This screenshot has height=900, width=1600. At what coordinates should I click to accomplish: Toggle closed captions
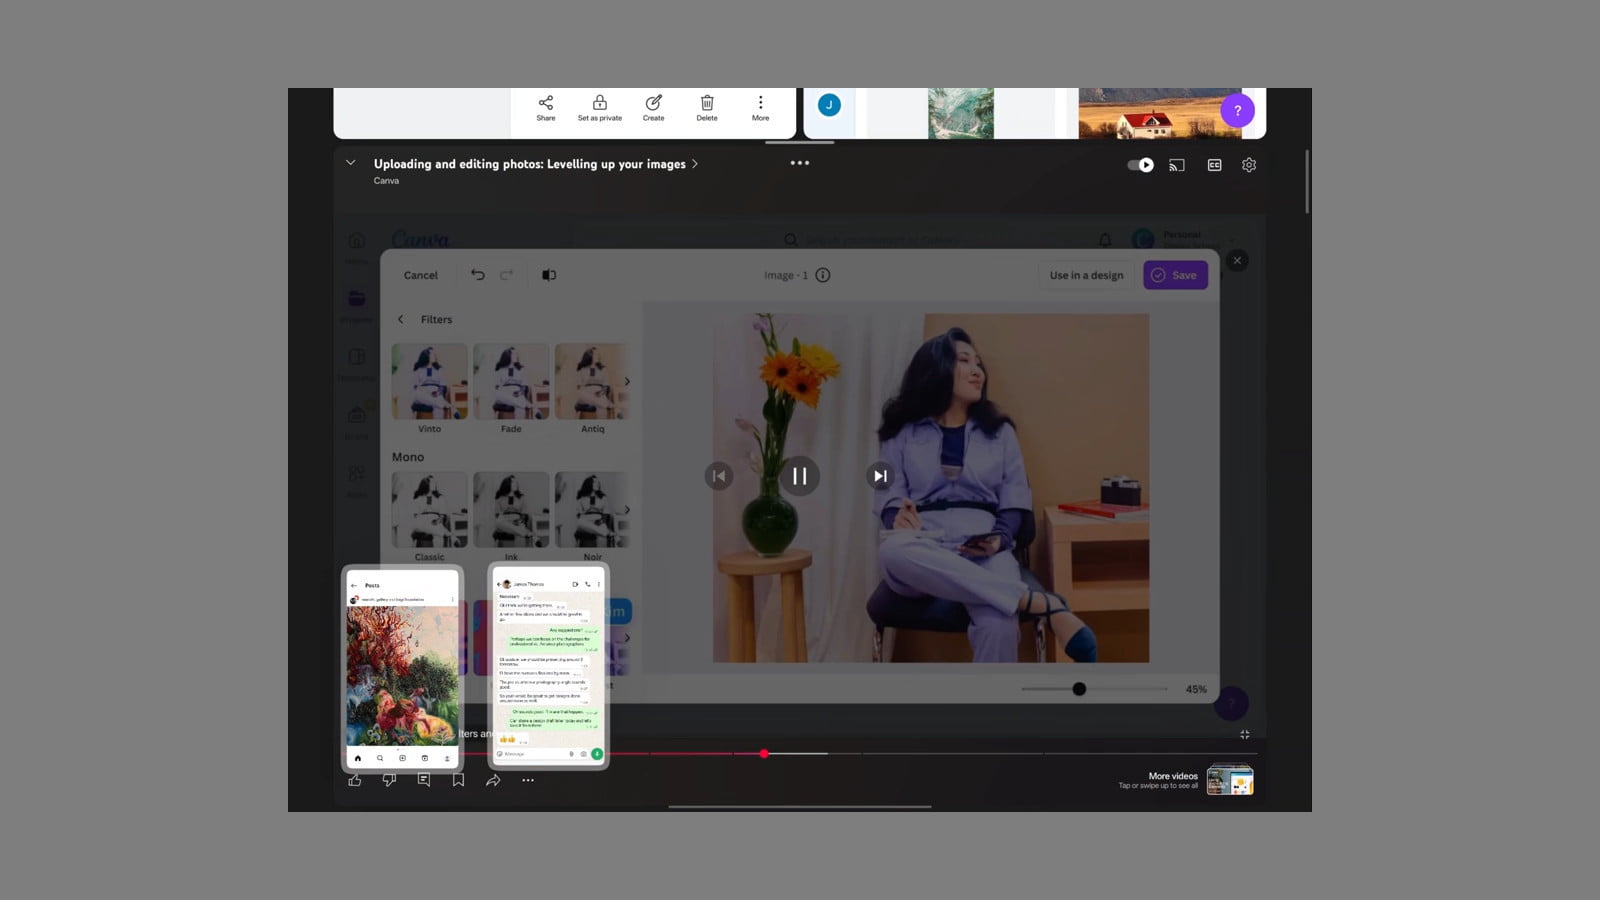(1214, 165)
